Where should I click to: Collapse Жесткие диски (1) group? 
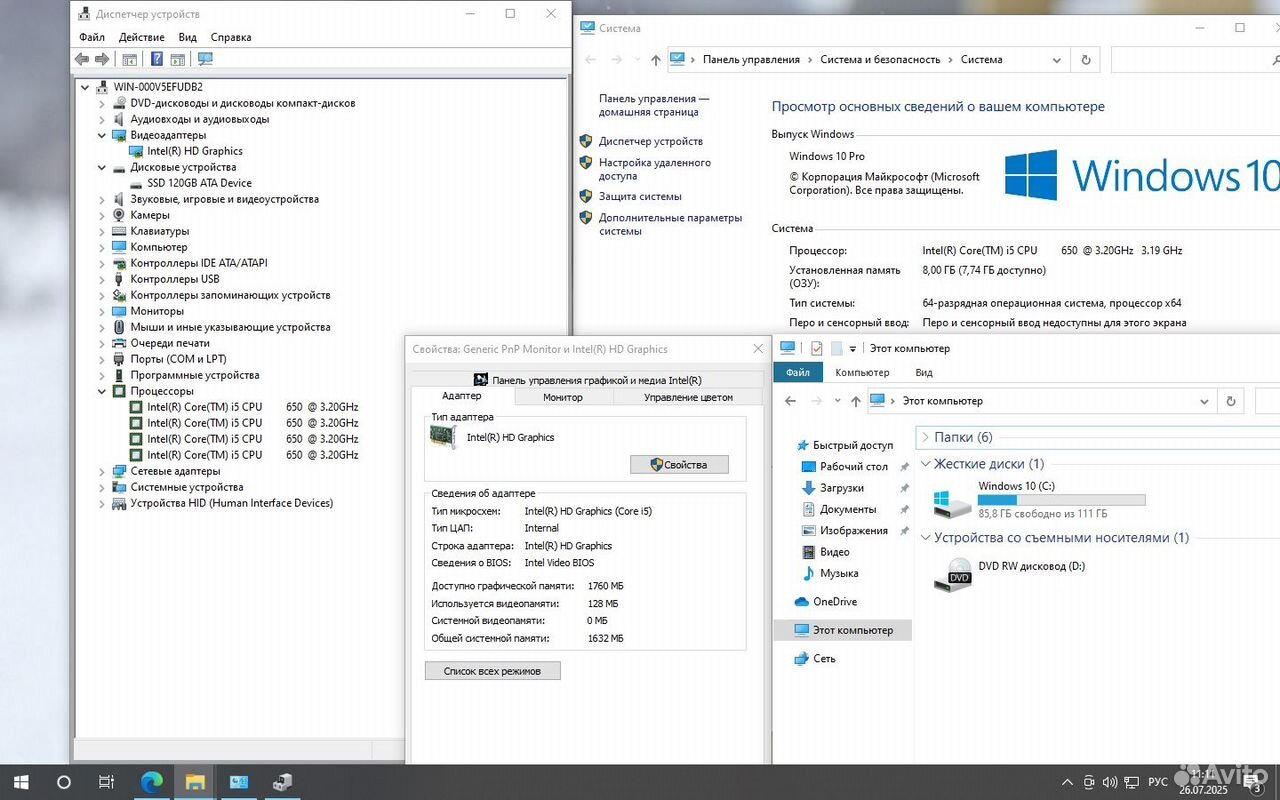(926, 464)
